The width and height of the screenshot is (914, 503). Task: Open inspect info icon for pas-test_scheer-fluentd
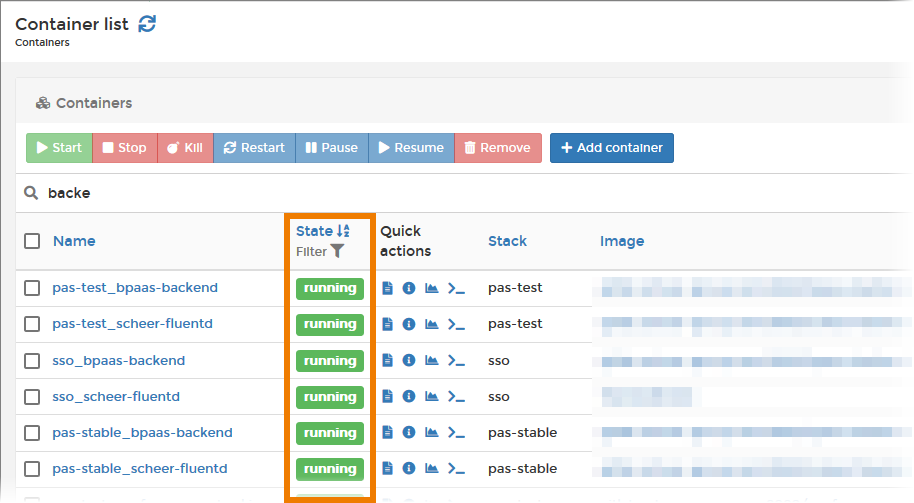[x=409, y=324]
